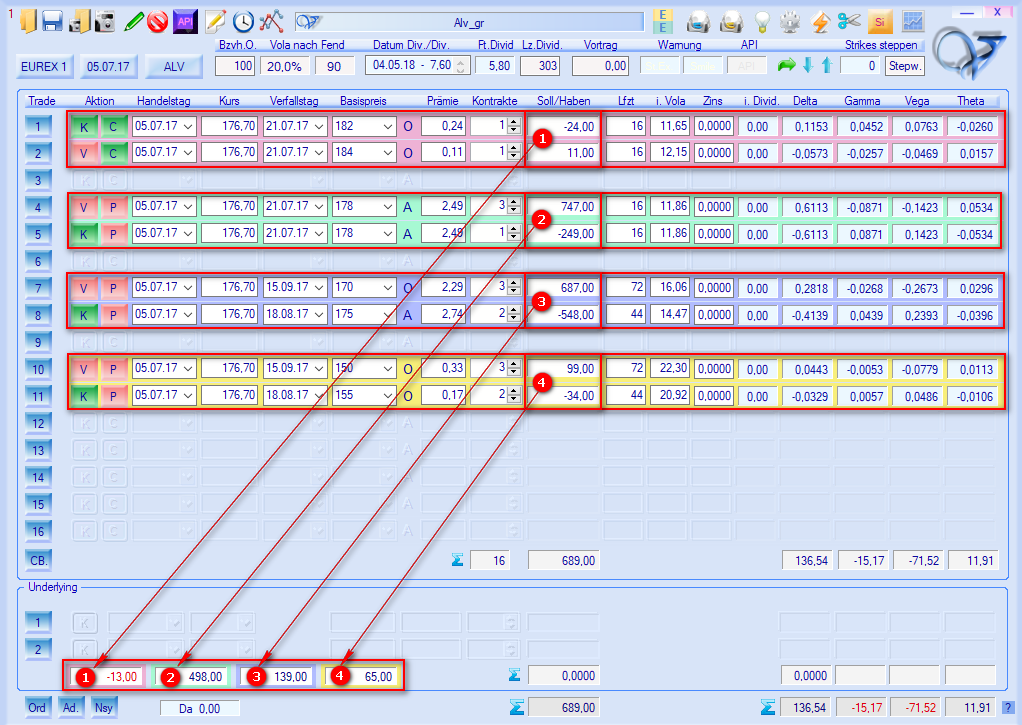Image resolution: width=1022 pixels, height=725 pixels.
Task: Toggle the V action button in row 4
Action: 84,206
